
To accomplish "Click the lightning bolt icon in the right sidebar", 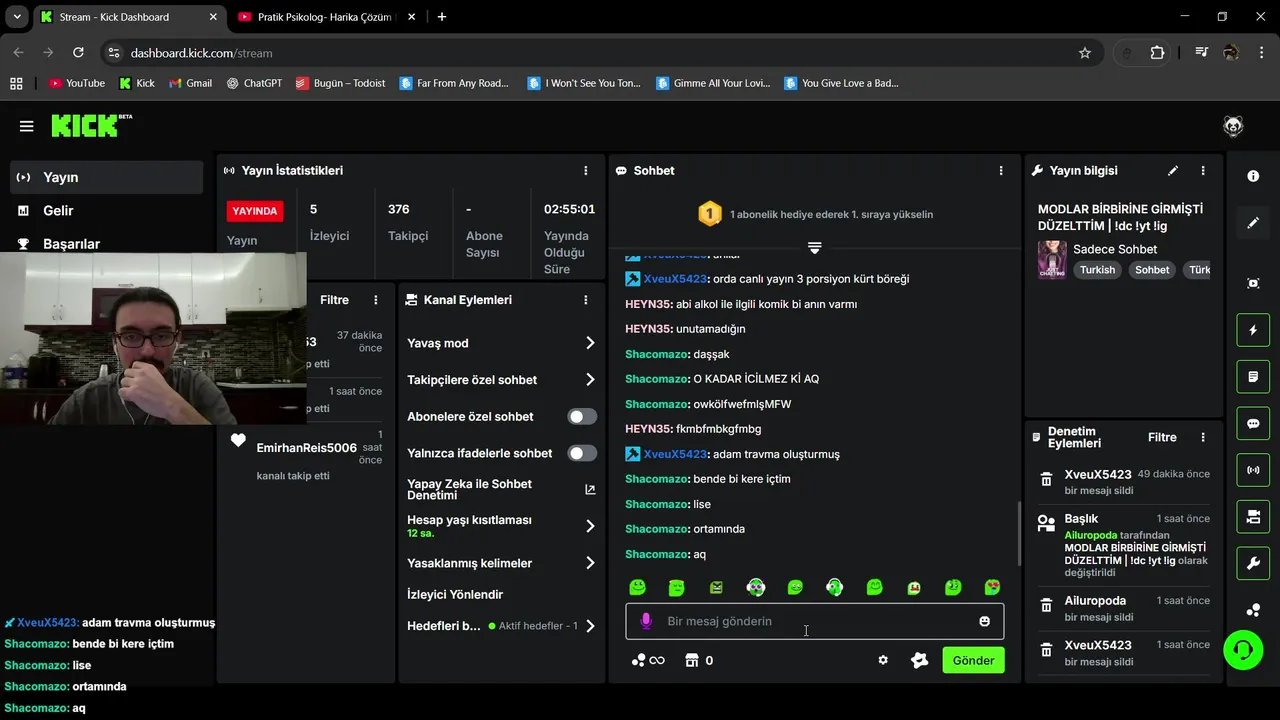I will coord(1253,330).
